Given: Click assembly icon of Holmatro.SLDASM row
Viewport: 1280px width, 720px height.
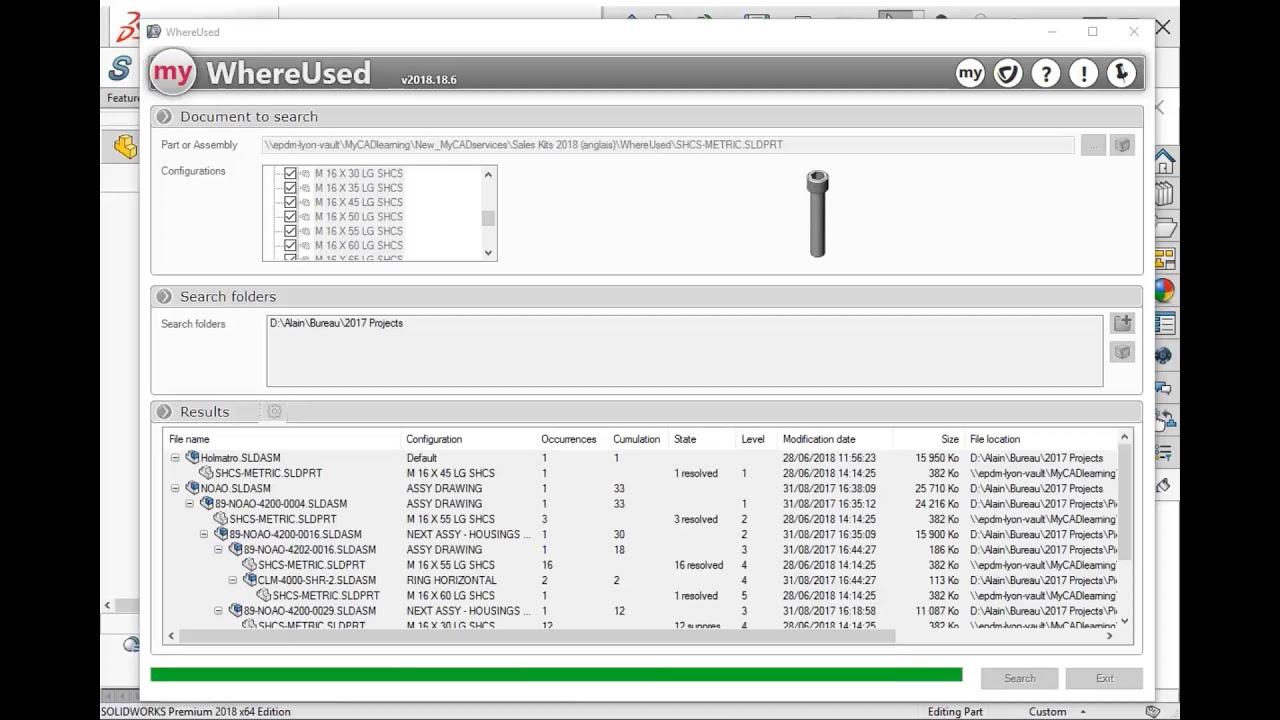Looking at the screenshot, I should 192,458.
